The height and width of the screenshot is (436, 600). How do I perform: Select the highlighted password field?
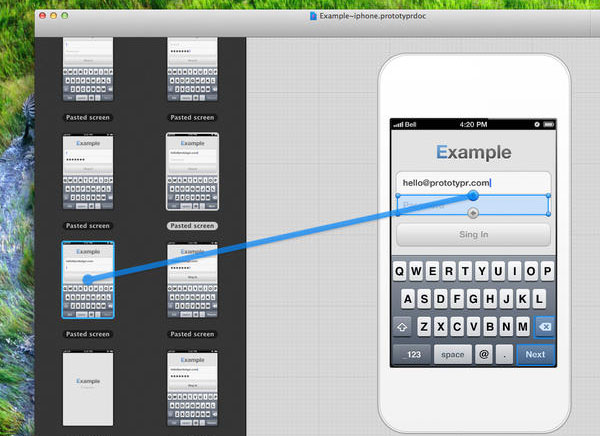473,205
